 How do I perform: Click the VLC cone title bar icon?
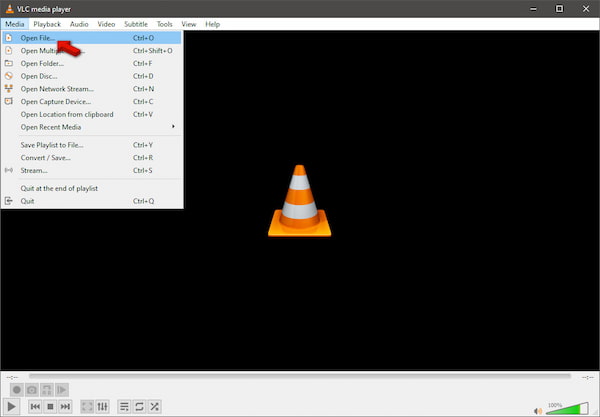click(x=10, y=9)
